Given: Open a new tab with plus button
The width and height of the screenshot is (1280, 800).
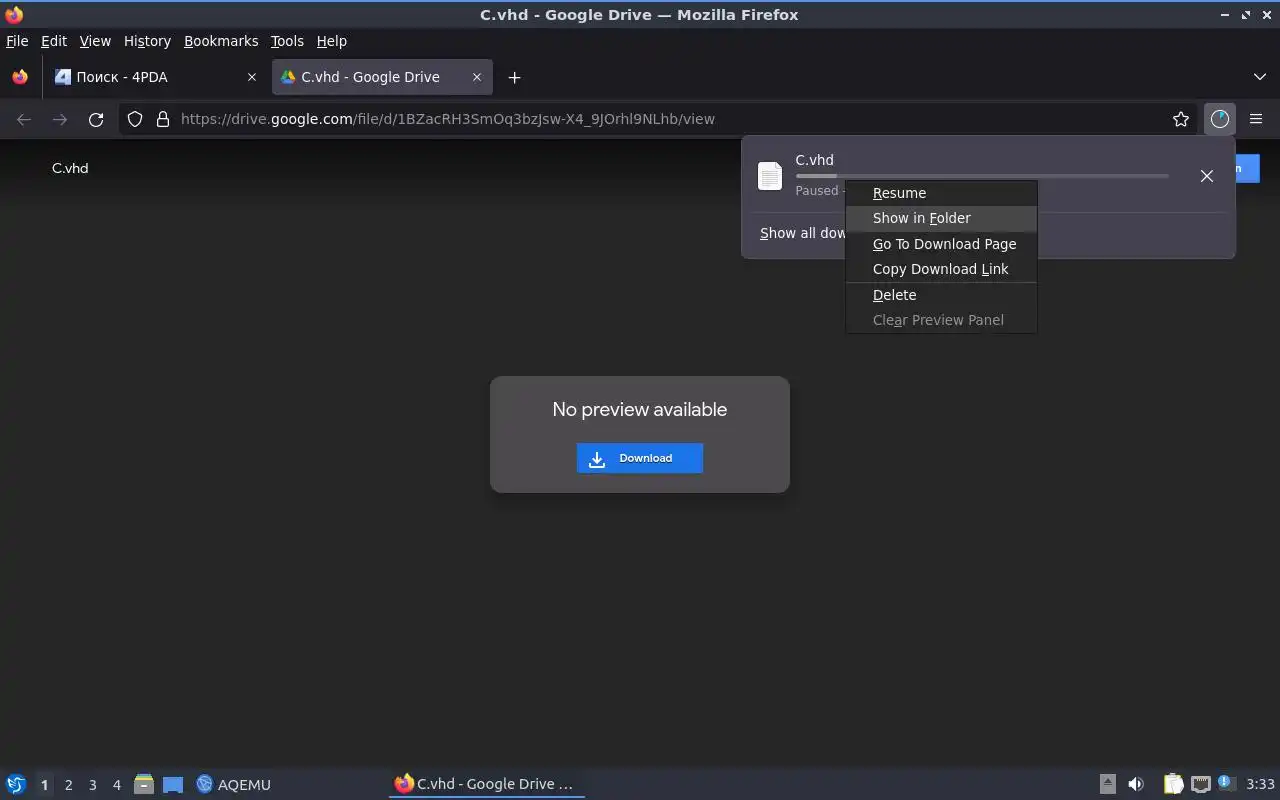Looking at the screenshot, I should click(514, 77).
